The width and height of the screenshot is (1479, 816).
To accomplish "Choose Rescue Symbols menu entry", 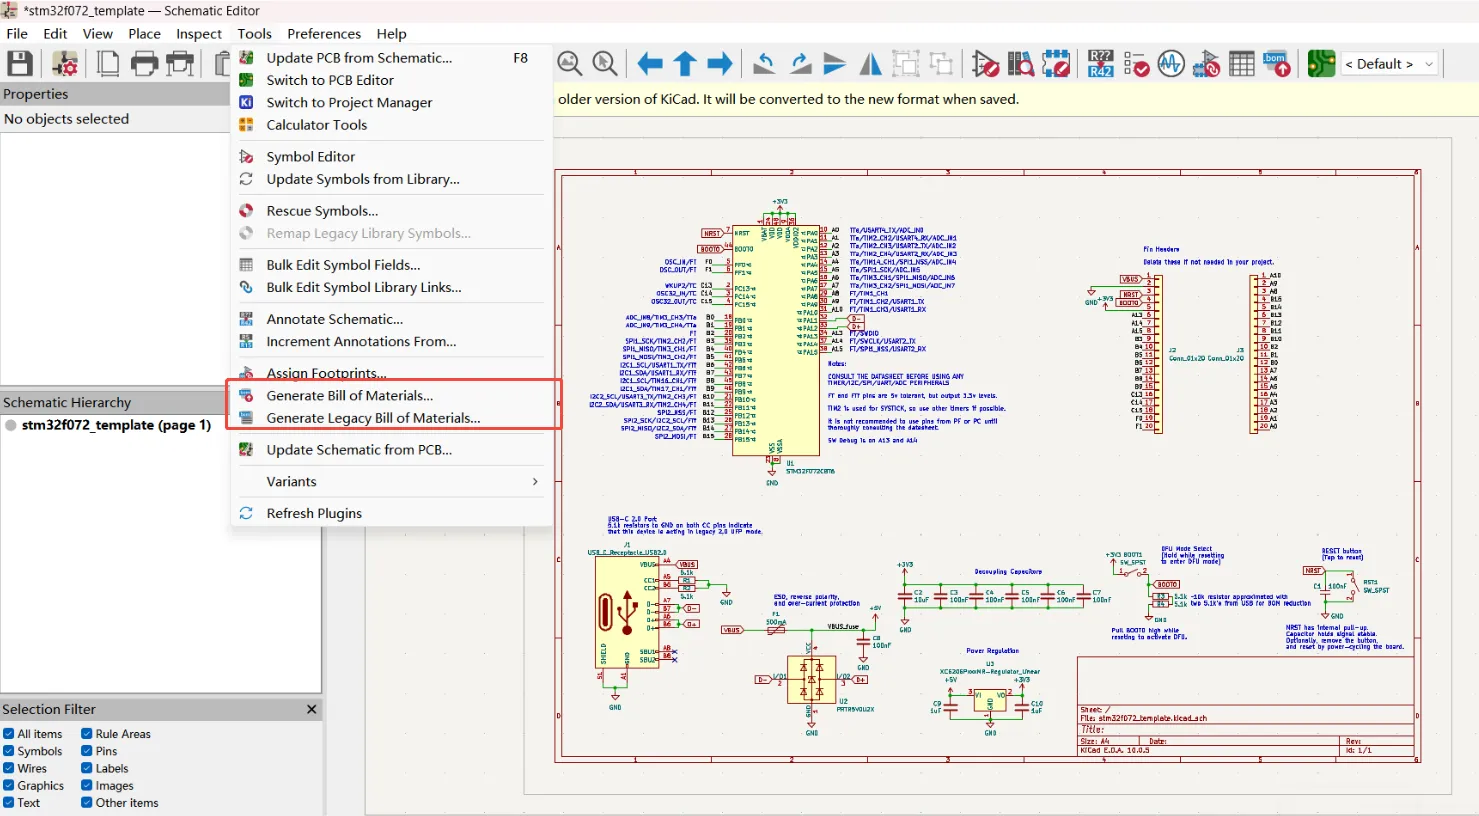I will coord(391,211).
